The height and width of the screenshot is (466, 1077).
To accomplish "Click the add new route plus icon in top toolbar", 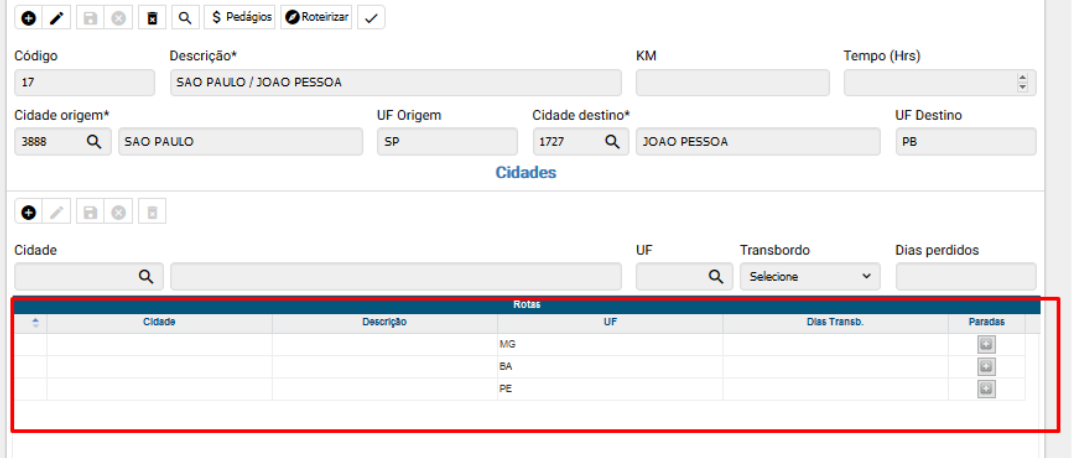I will pos(28,18).
